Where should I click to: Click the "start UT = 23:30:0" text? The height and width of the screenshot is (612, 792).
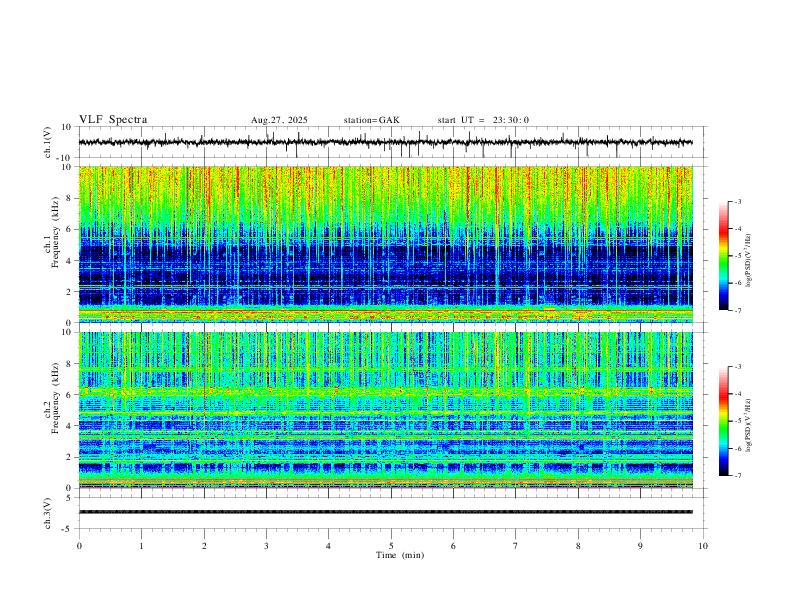(483, 120)
